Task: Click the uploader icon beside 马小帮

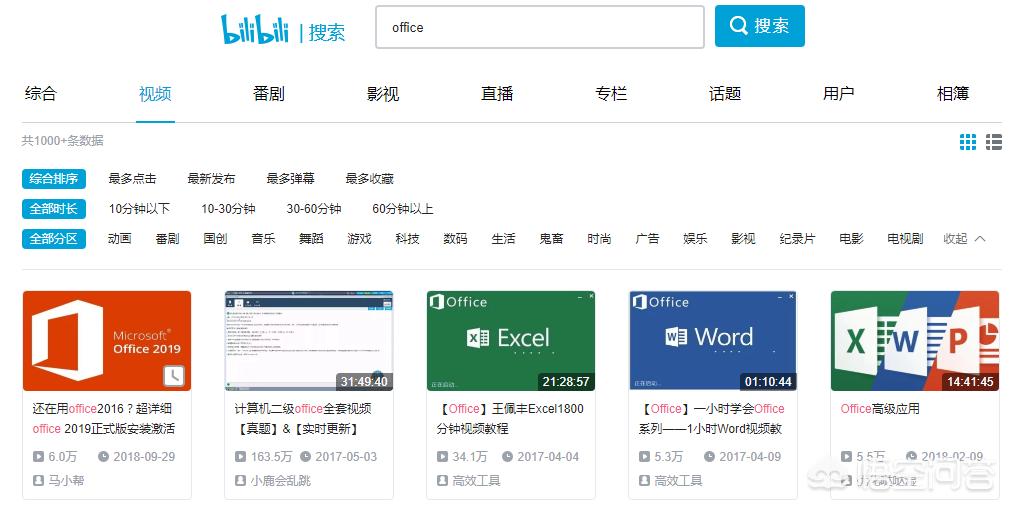Action: [38, 480]
